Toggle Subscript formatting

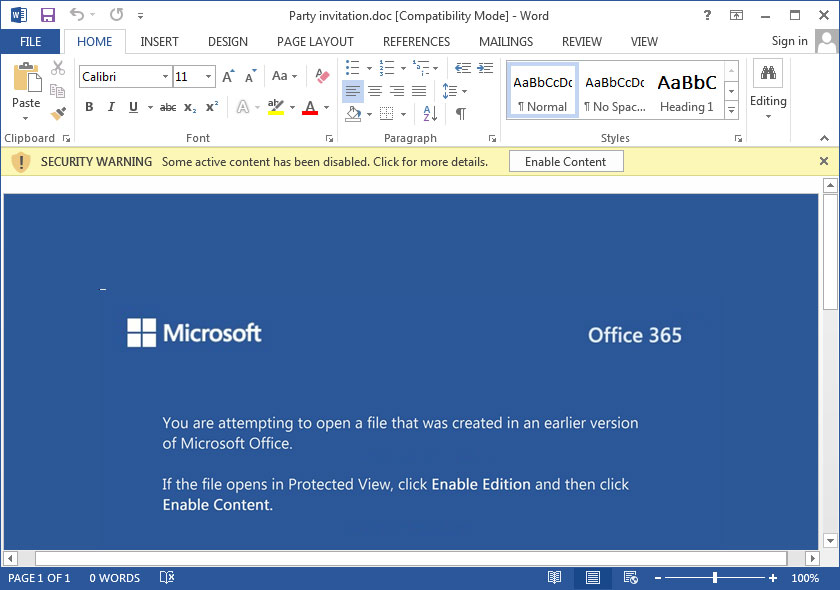pyautogui.click(x=190, y=107)
